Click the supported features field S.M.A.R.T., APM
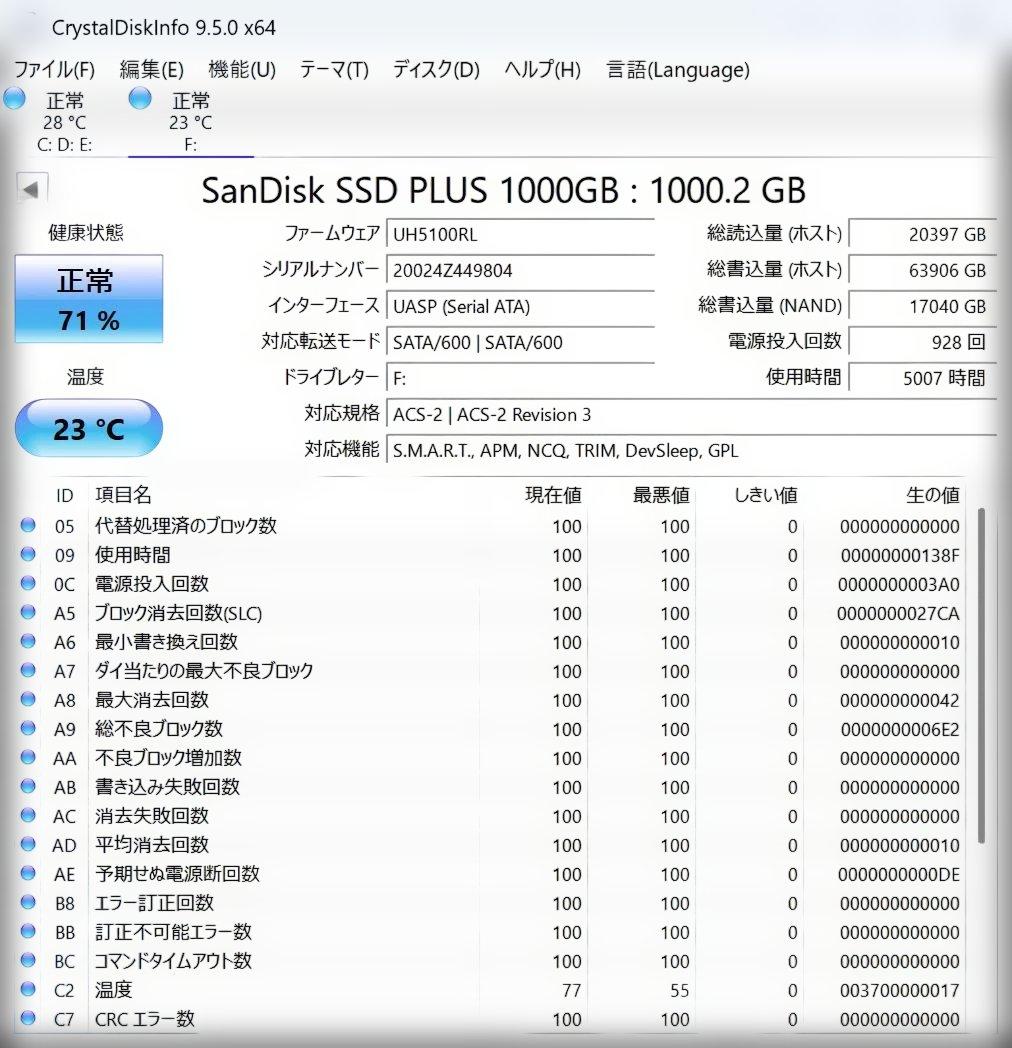Screen dimensions: 1012x1048 click(x=691, y=451)
